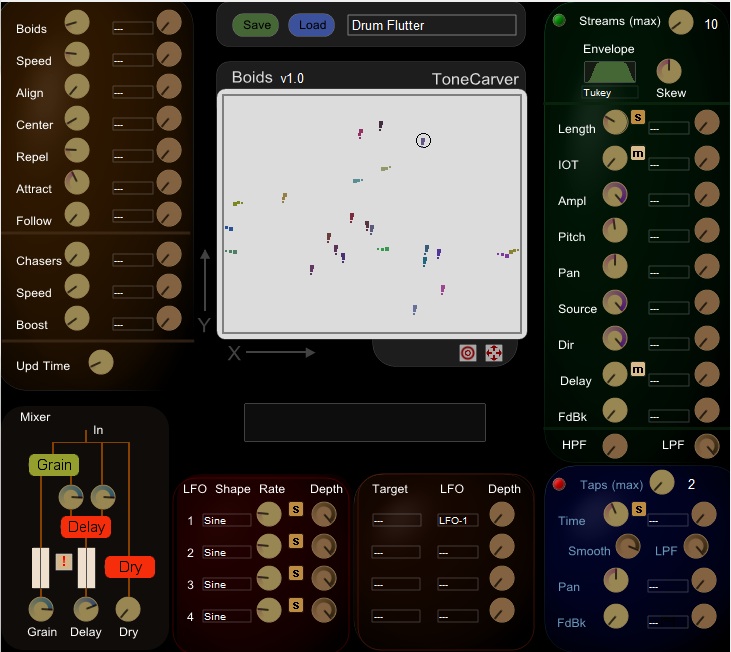Click the Center knob

(77, 118)
